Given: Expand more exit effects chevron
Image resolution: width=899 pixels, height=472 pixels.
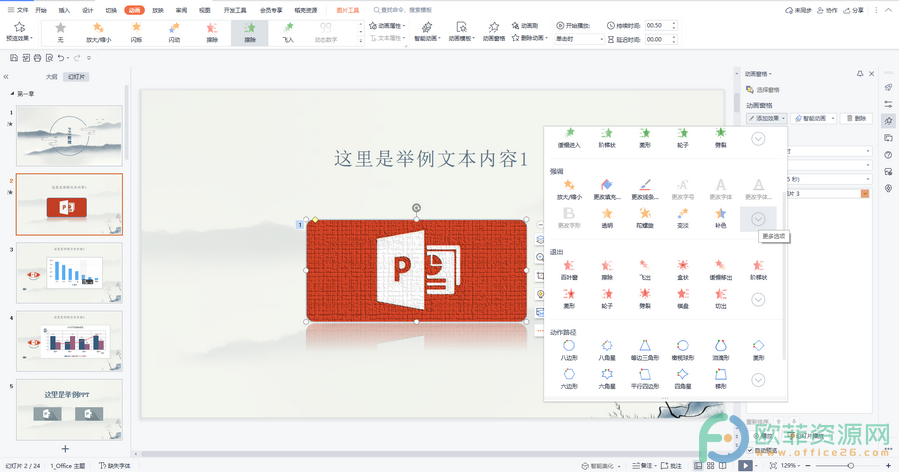Looking at the screenshot, I should [758, 299].
